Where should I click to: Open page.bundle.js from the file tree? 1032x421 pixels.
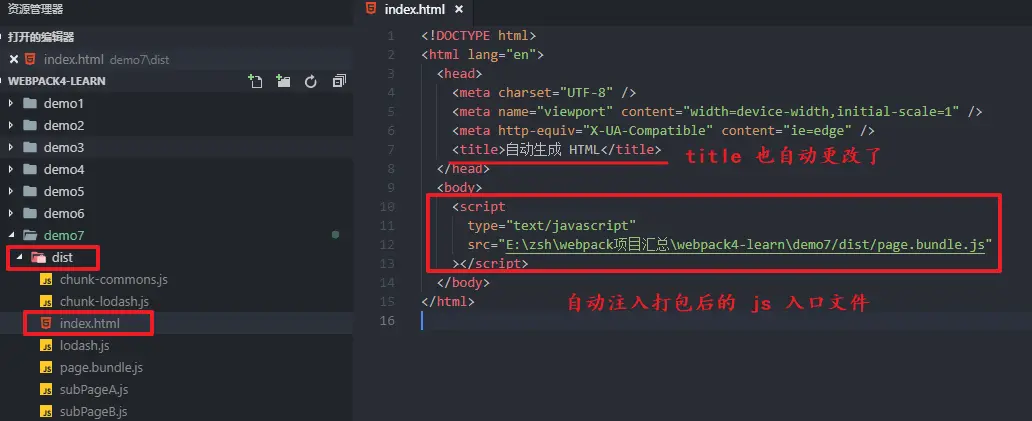(101, 367)
